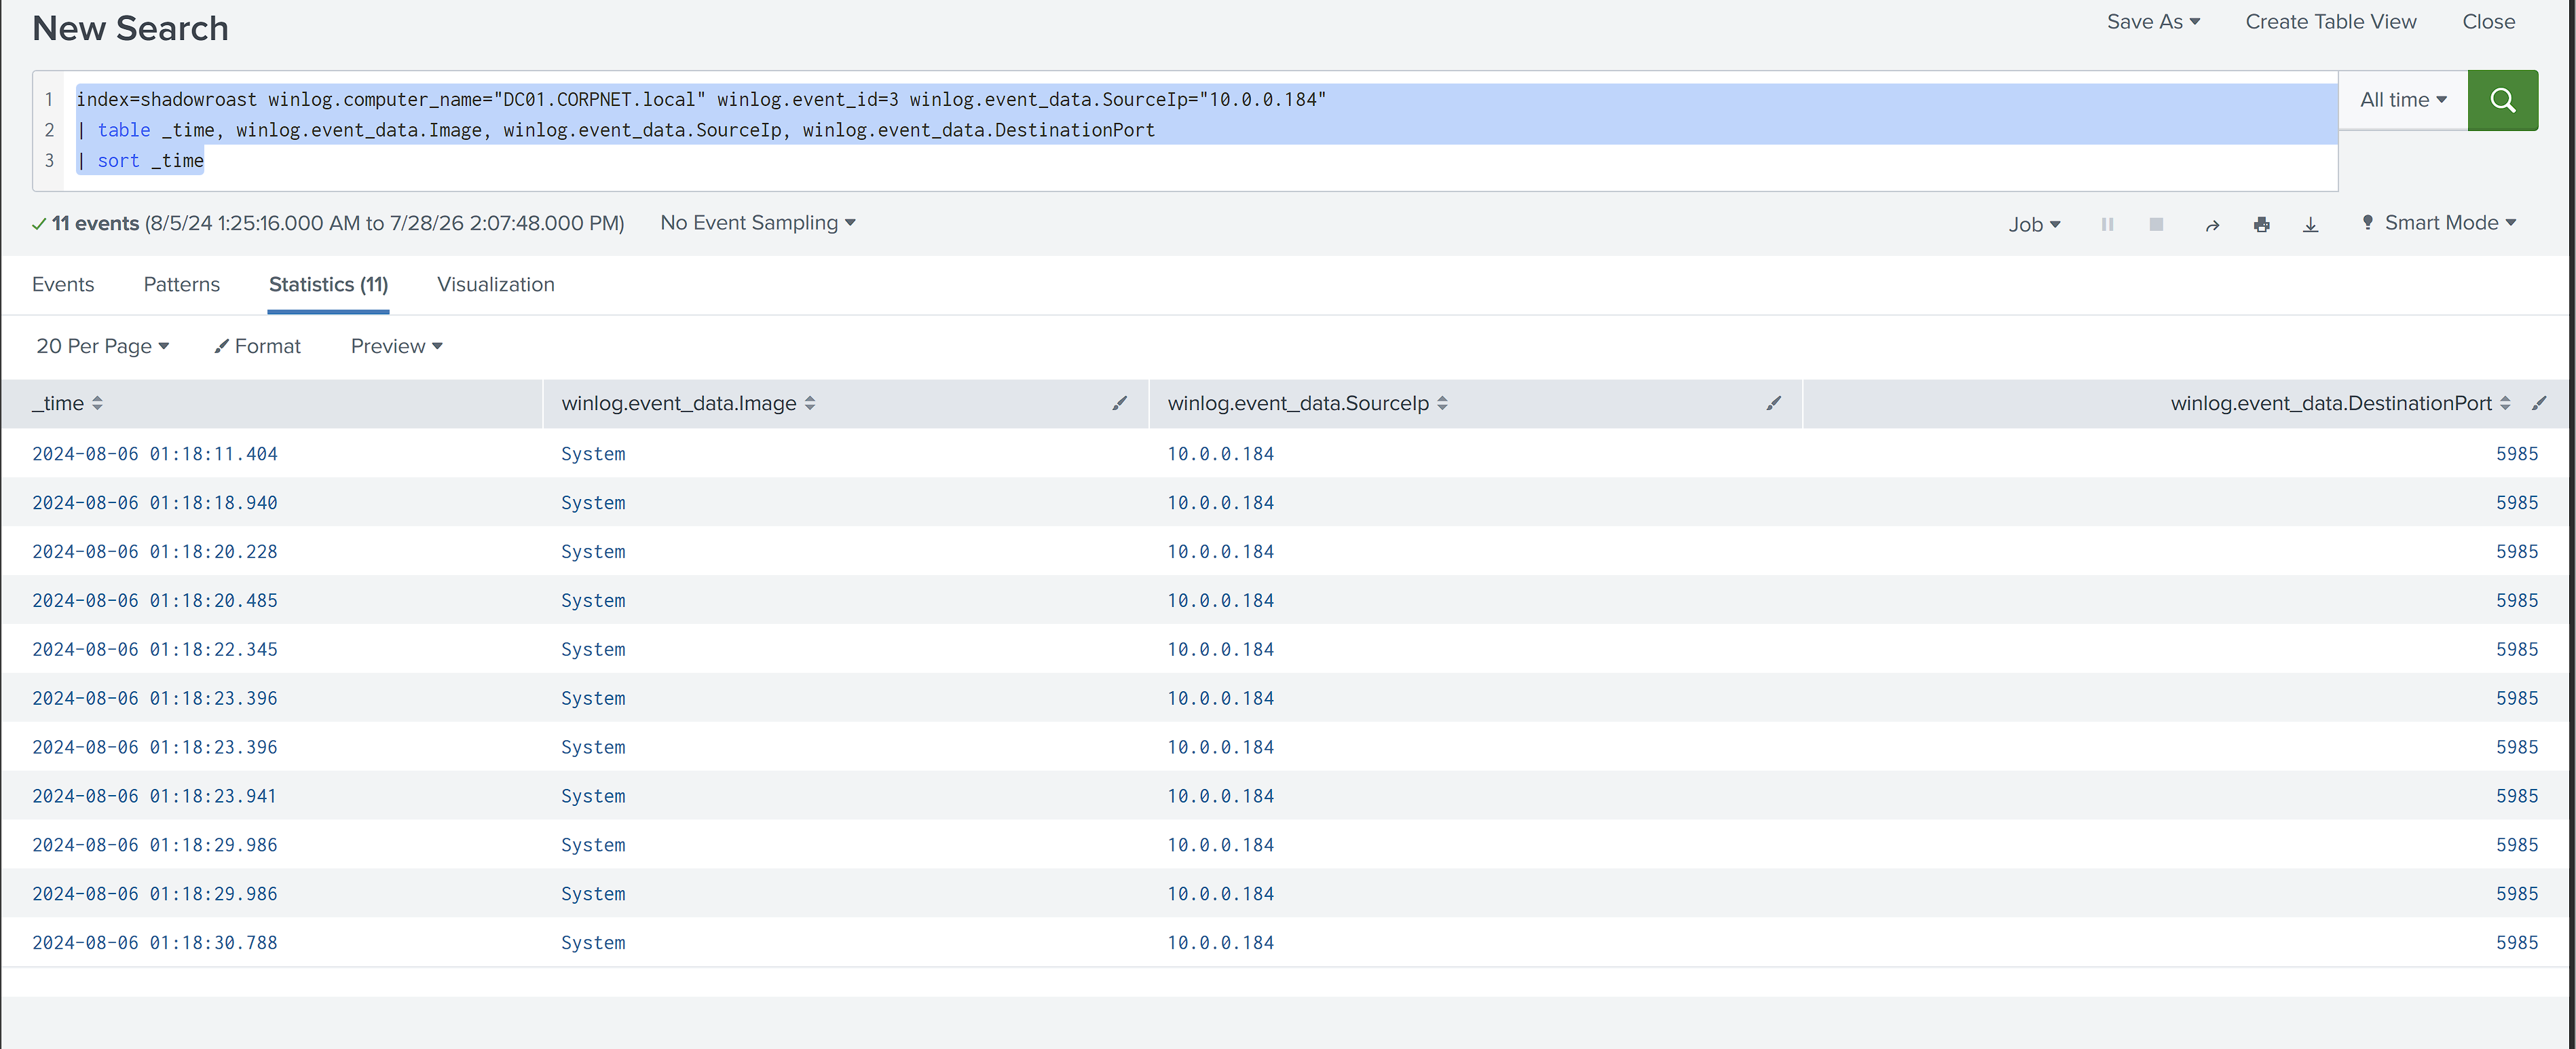The width and height of the screenshot is (2576, 1049).
Task: Click timestamp 2024-08-06 01:18:20.485
Action: [155, 601]
